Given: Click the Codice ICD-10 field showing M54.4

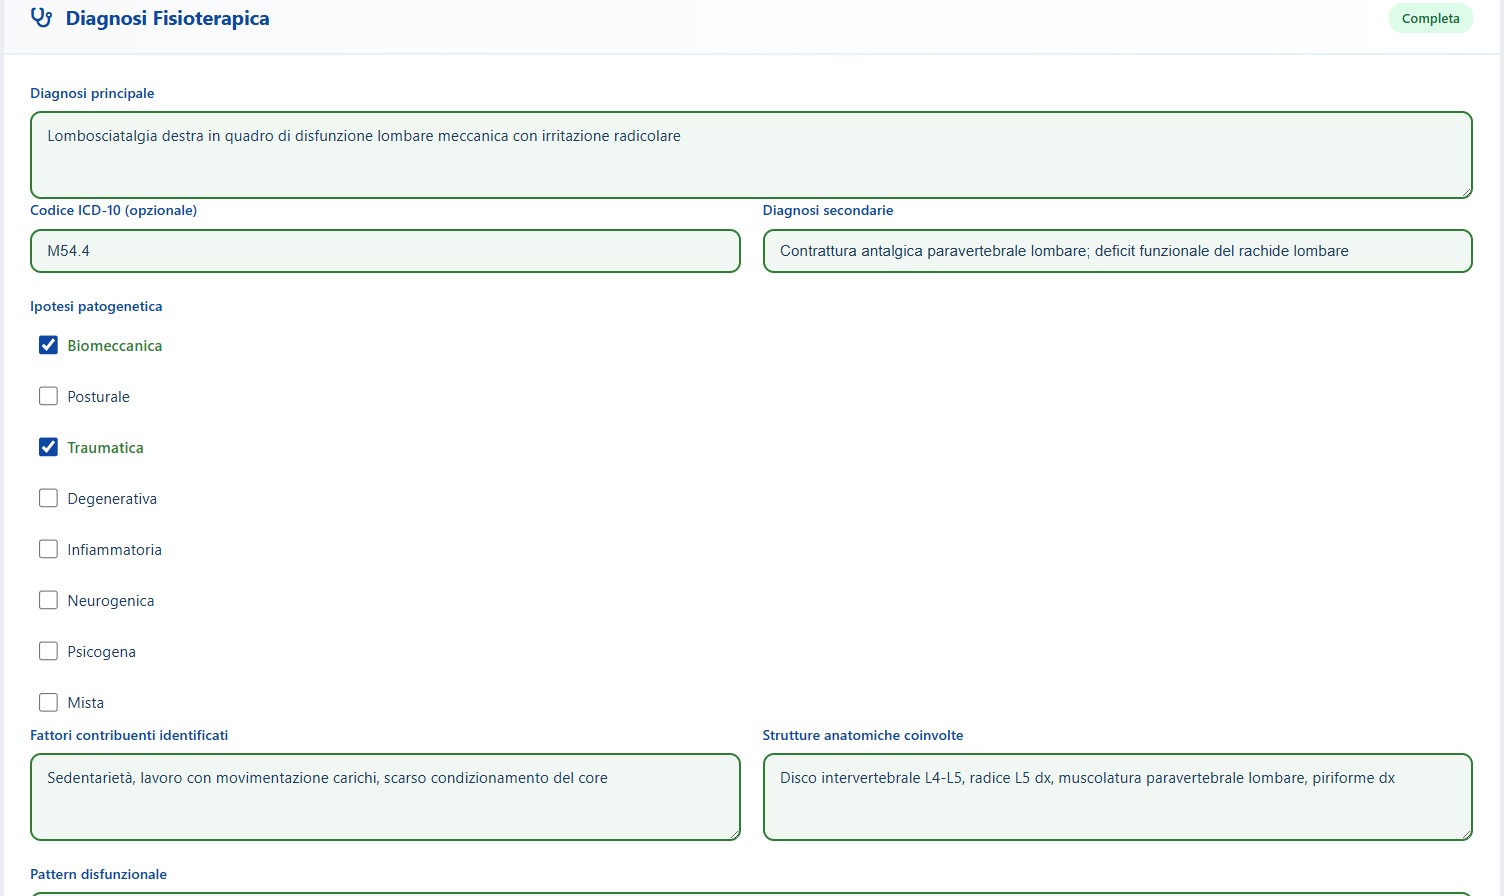Looking at the screenshot, I should (x=385, y=251).
